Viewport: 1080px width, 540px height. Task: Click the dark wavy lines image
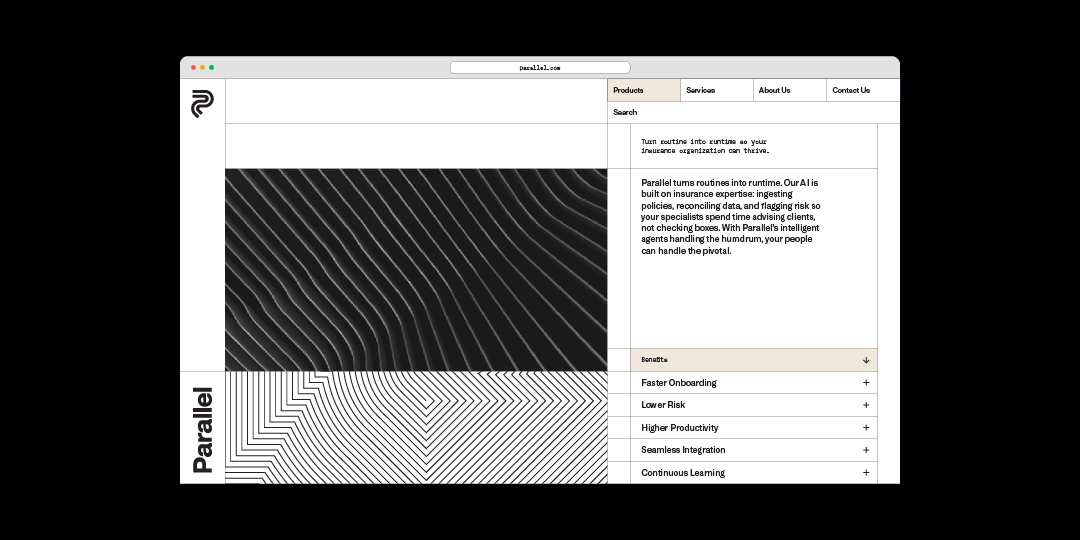[x=416, y=270]
